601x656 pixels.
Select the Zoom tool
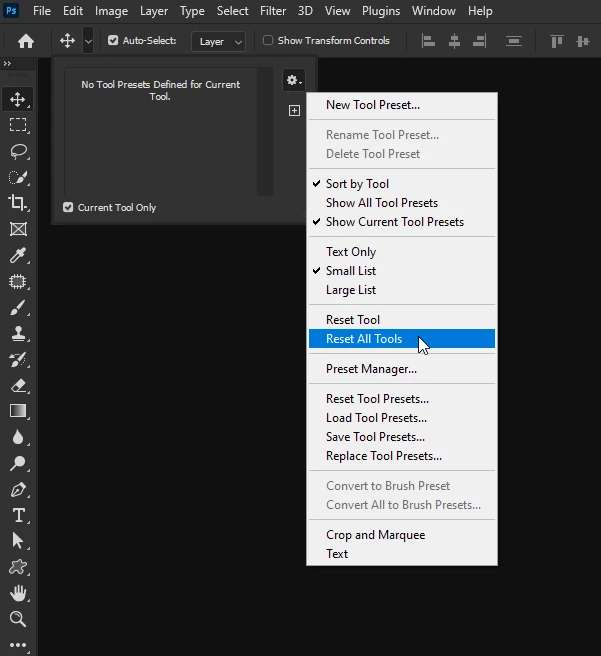[18, 619]
